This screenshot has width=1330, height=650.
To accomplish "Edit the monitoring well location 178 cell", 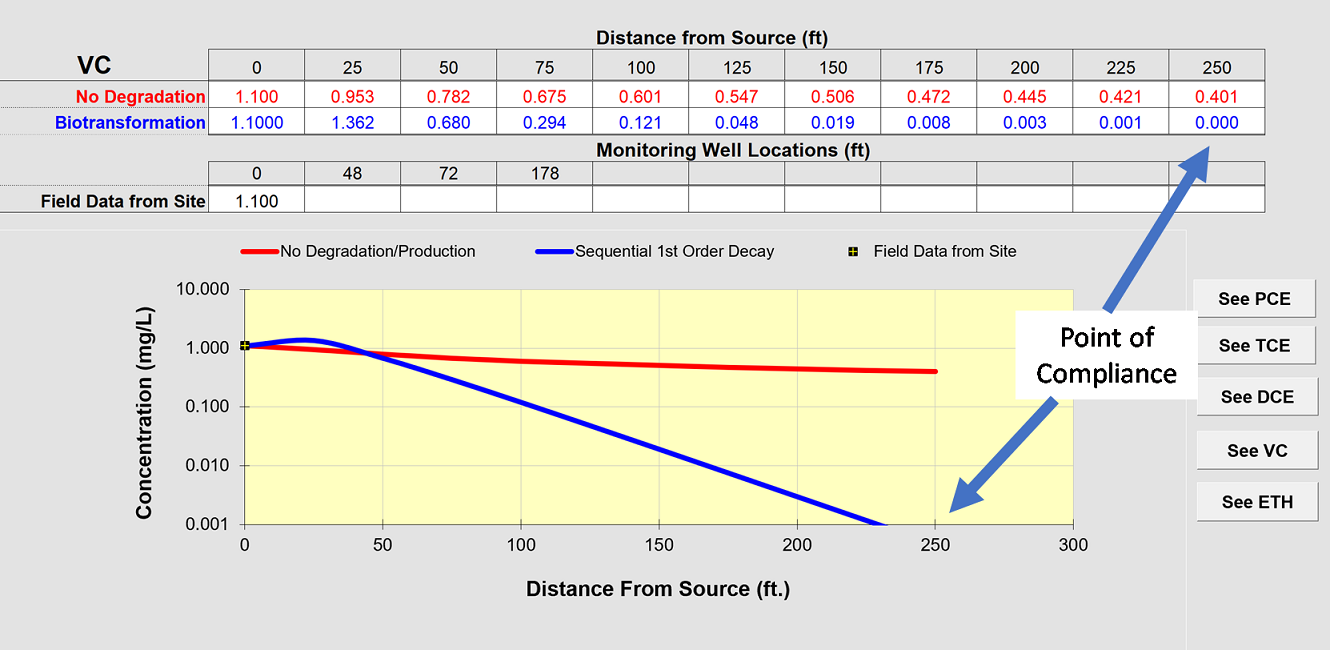I will (x=544, y=174).
